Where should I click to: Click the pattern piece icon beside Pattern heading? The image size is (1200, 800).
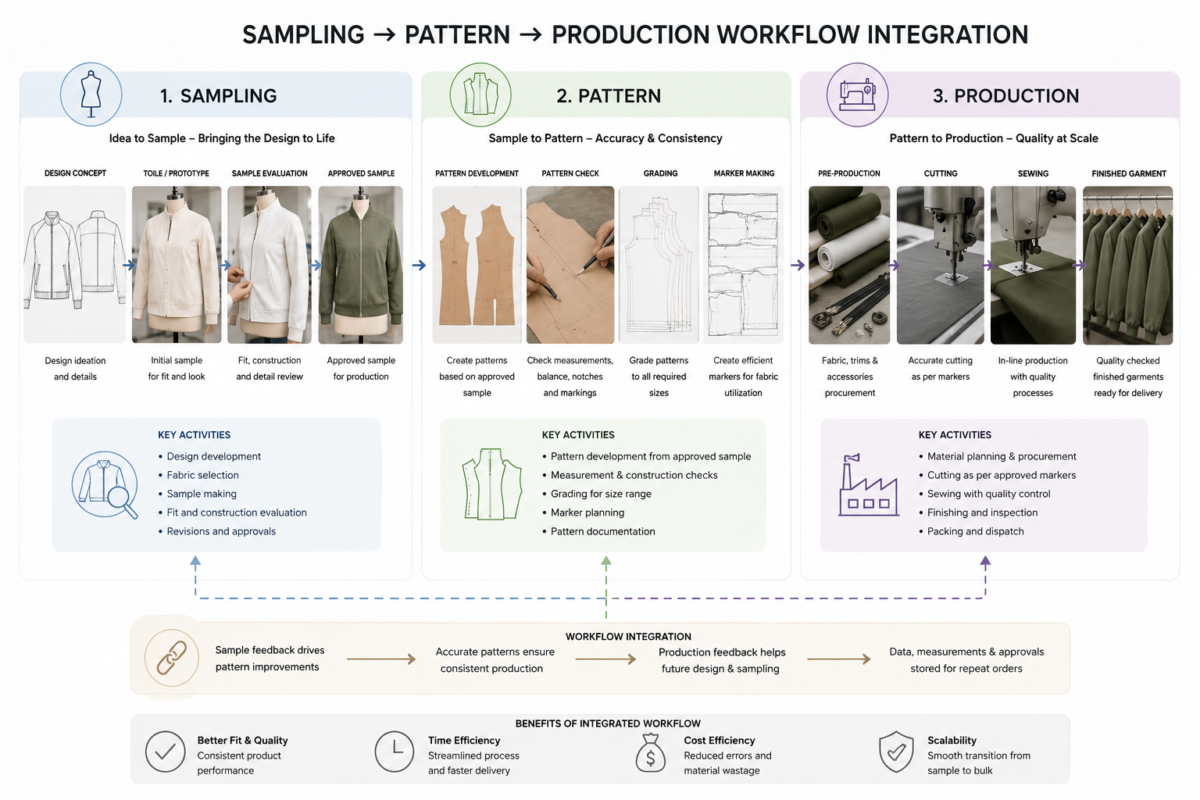click(x=481, y=93)
